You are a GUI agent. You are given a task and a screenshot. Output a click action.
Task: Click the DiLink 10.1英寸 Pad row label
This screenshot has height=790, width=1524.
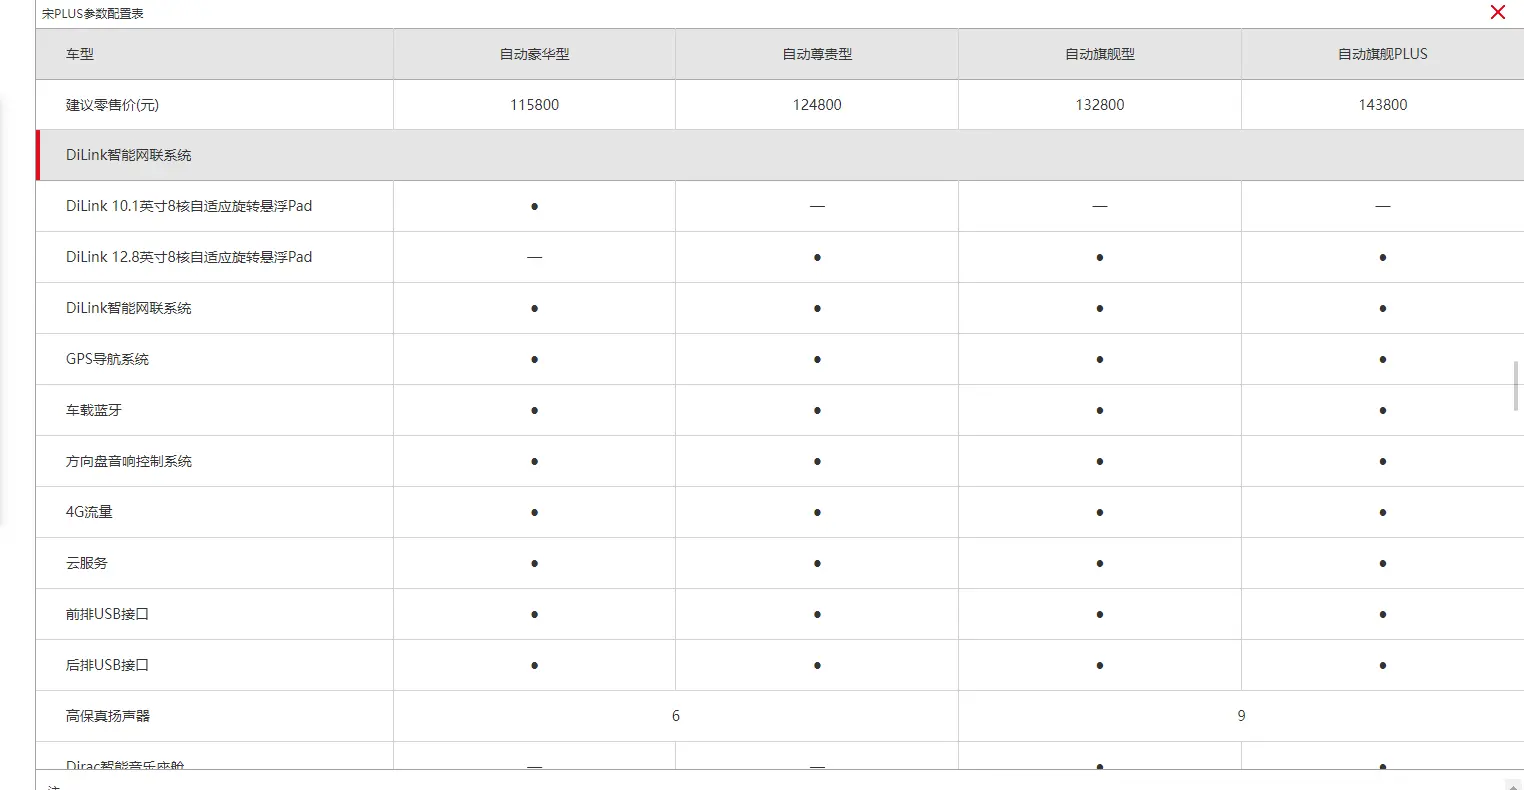point(189,206)
